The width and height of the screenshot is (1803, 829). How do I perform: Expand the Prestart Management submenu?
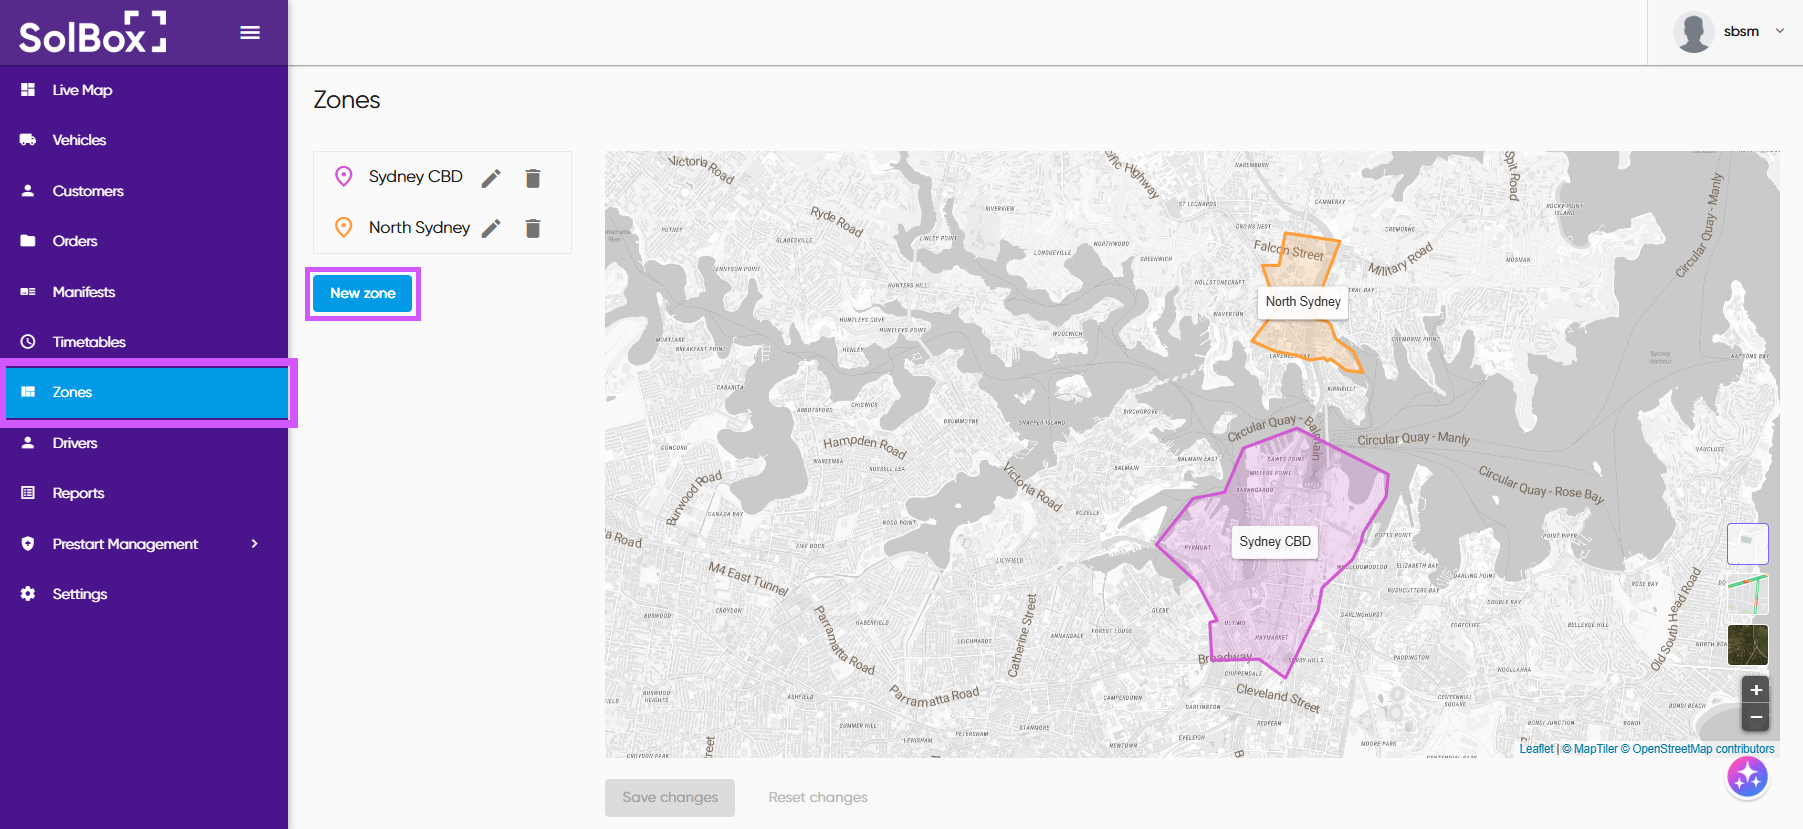pos(254,544)
